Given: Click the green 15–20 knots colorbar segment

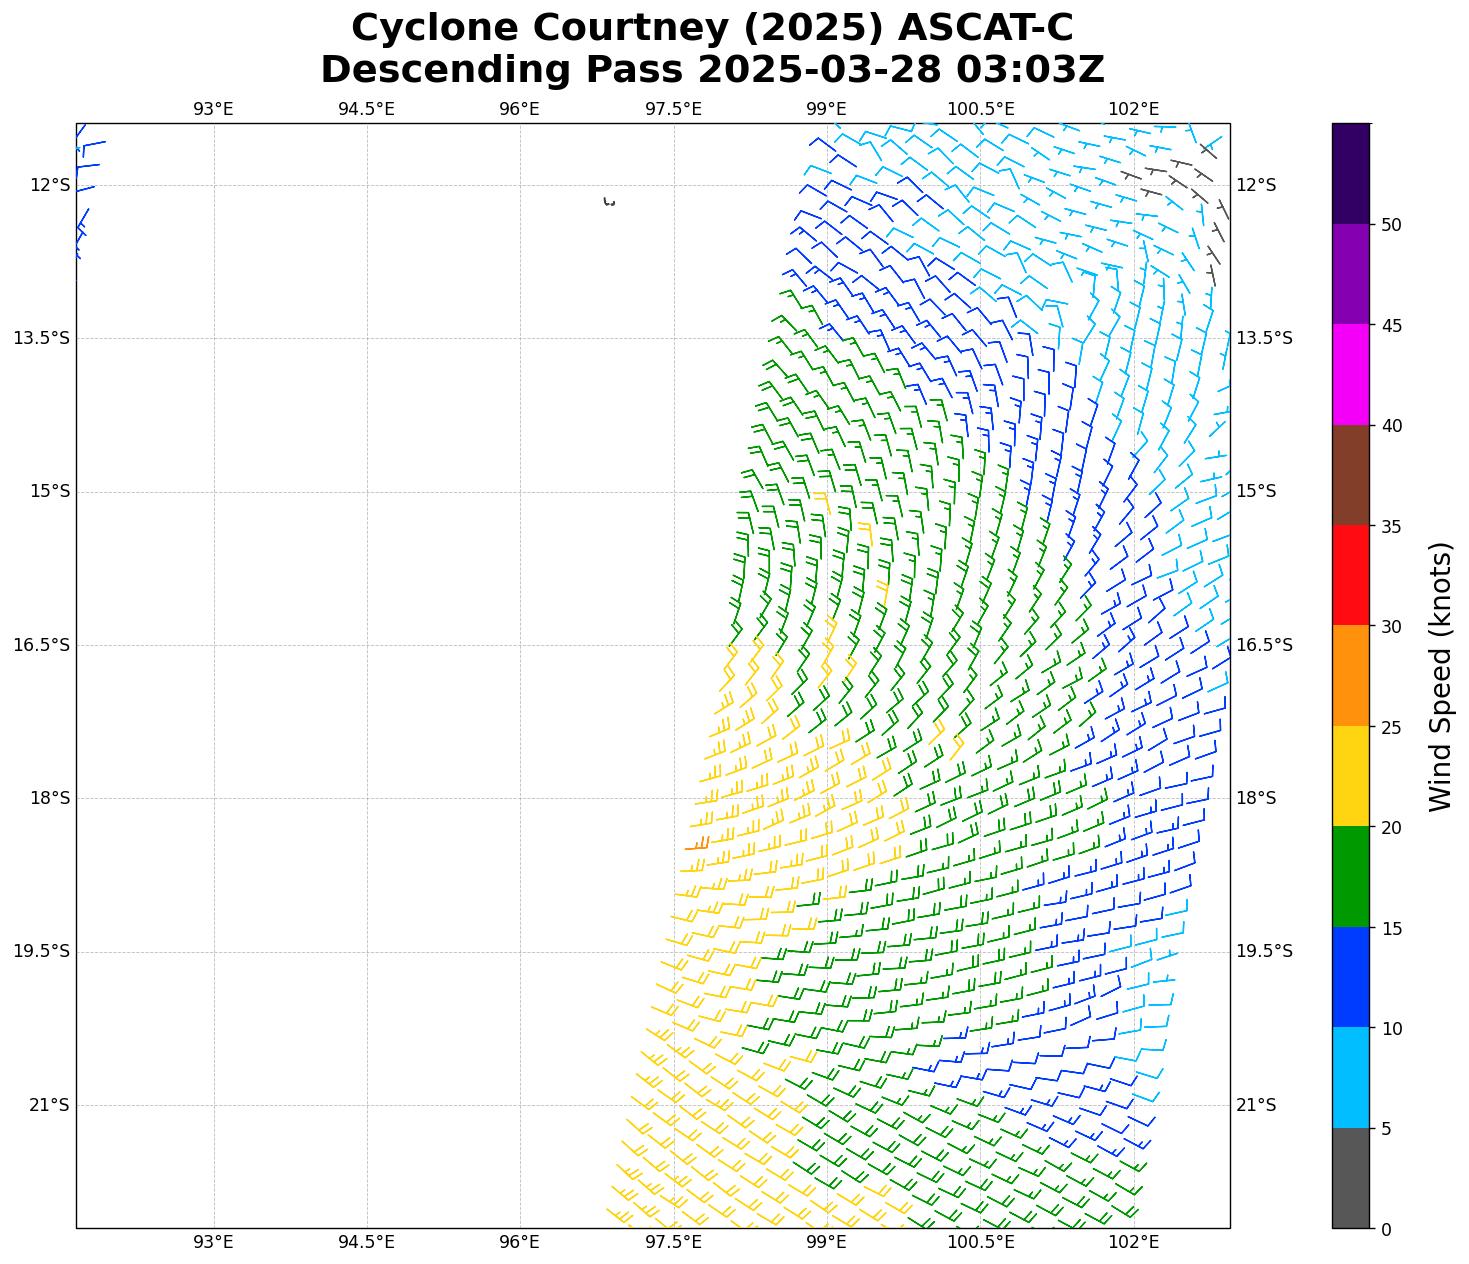Looking at the screenshot, I should 1350,877.
